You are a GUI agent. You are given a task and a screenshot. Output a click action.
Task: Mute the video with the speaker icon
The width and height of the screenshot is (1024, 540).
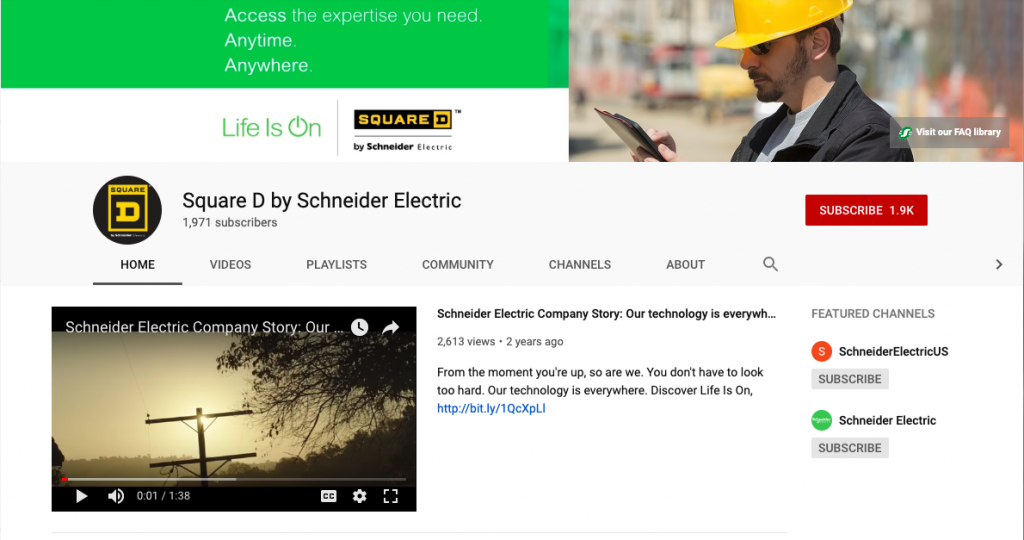tap(116, 496)
